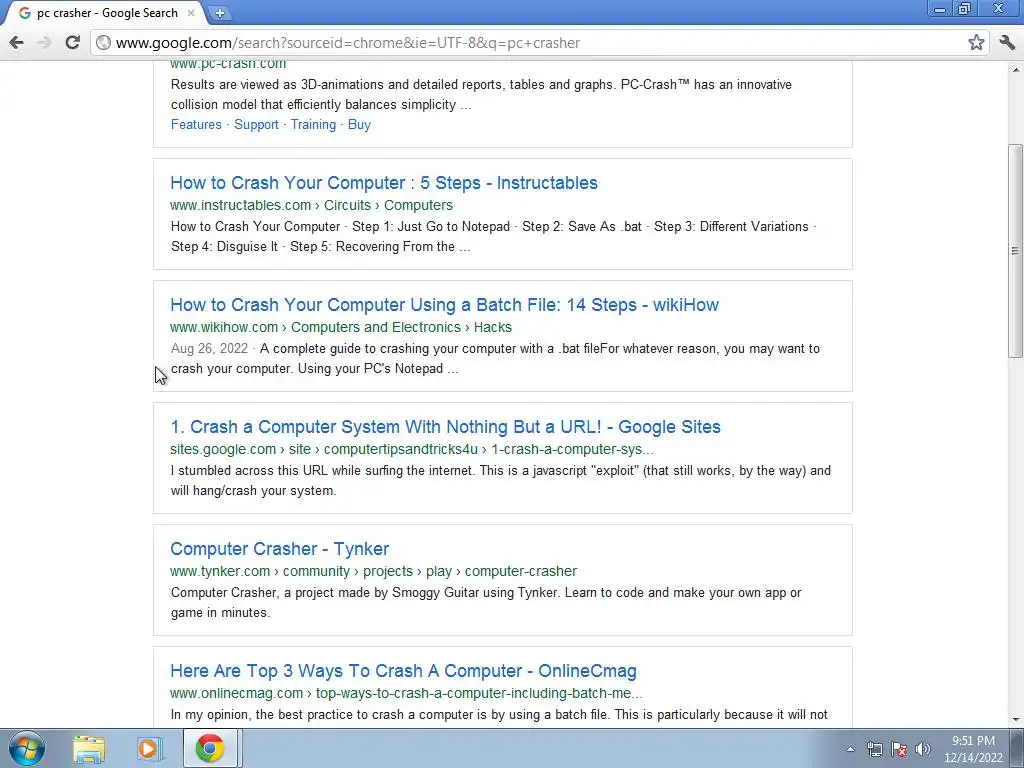Viewport: 1024px width, 768px height.
Task: Click the PC-Crash result snippet 'Results are viewed as 3D-animations'
Action: pos(481,95)
